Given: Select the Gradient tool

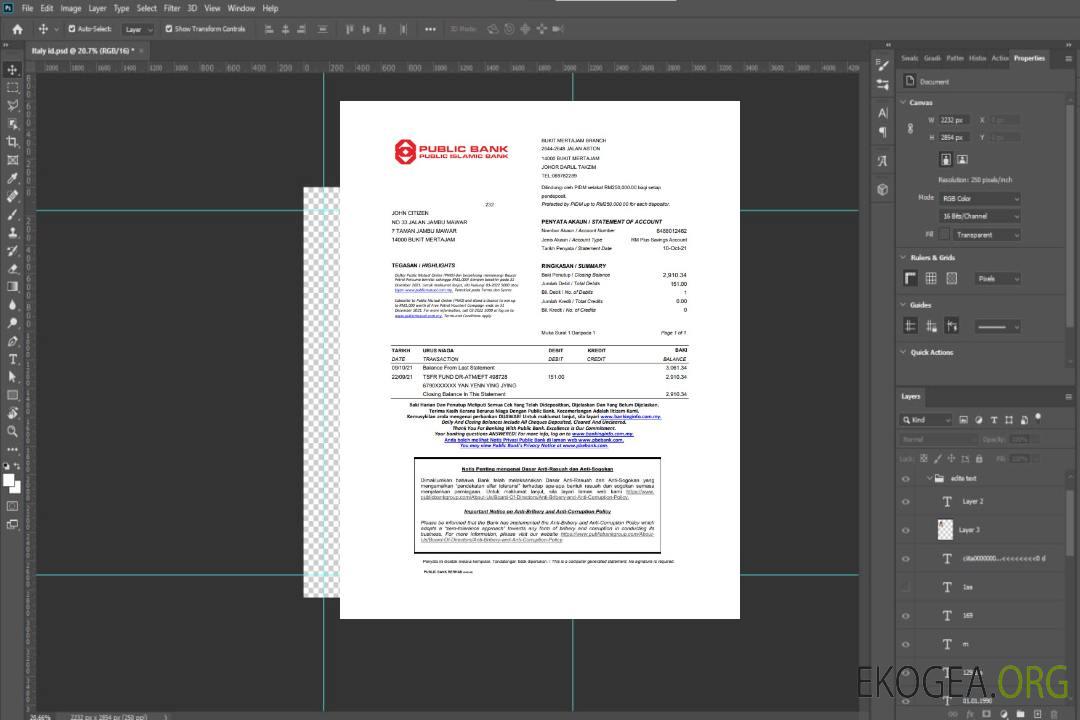Looking at the screenshot, I should pos(12,287).
